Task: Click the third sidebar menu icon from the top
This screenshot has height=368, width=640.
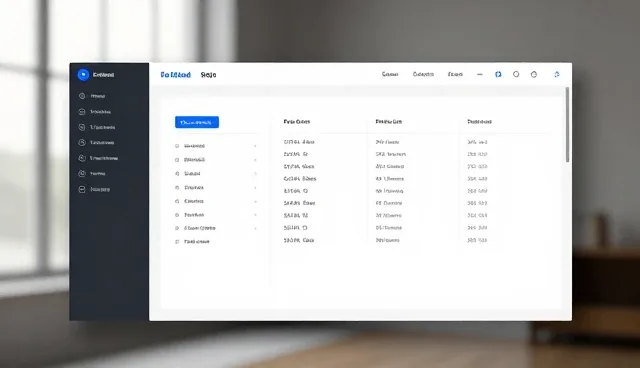Action: click(82, 127)
